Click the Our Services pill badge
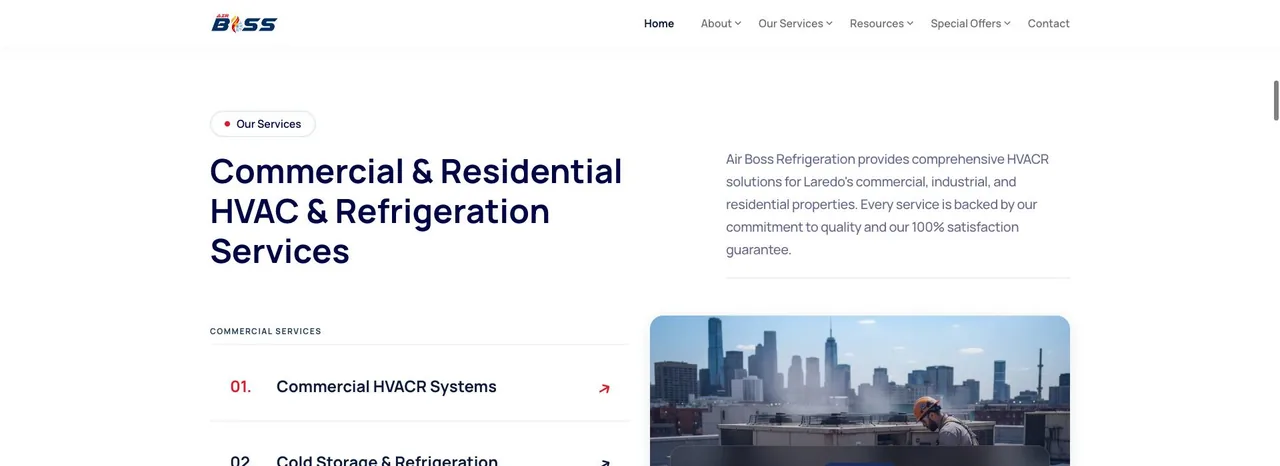Image resolution: width=1280 pixels, height=466 pixels. point(263,124)
